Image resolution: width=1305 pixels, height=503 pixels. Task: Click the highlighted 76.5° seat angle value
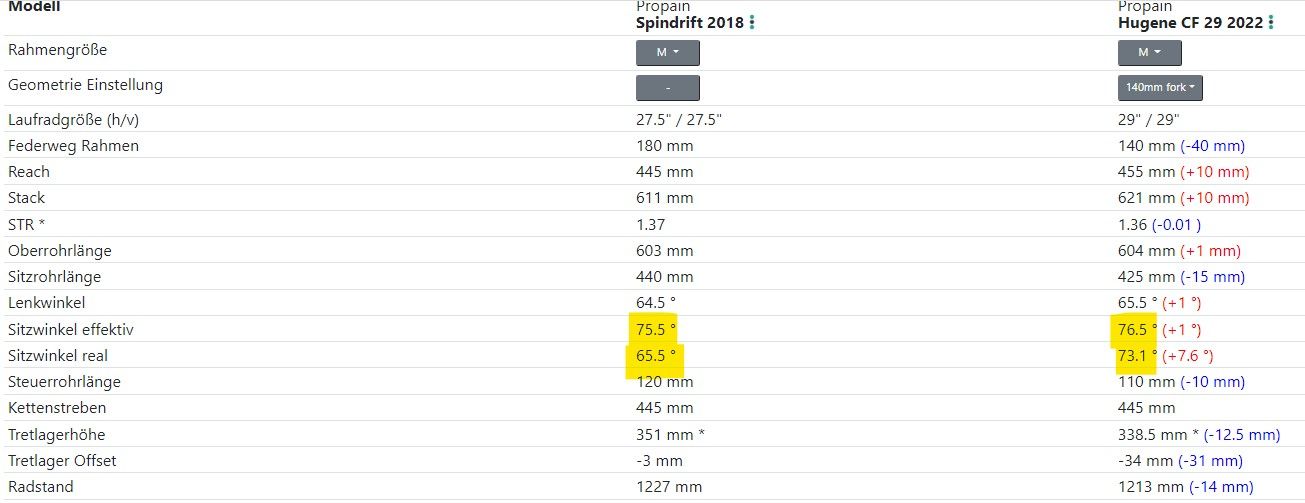click(x=1137, y=329)
